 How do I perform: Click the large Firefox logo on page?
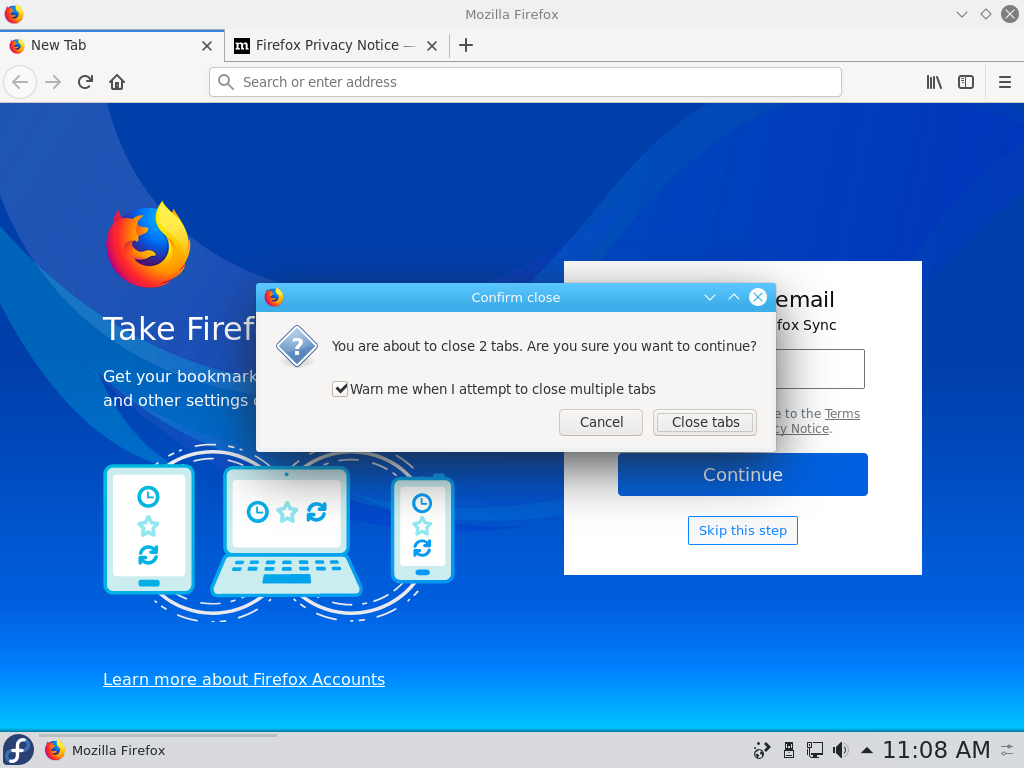pos(148,244)
